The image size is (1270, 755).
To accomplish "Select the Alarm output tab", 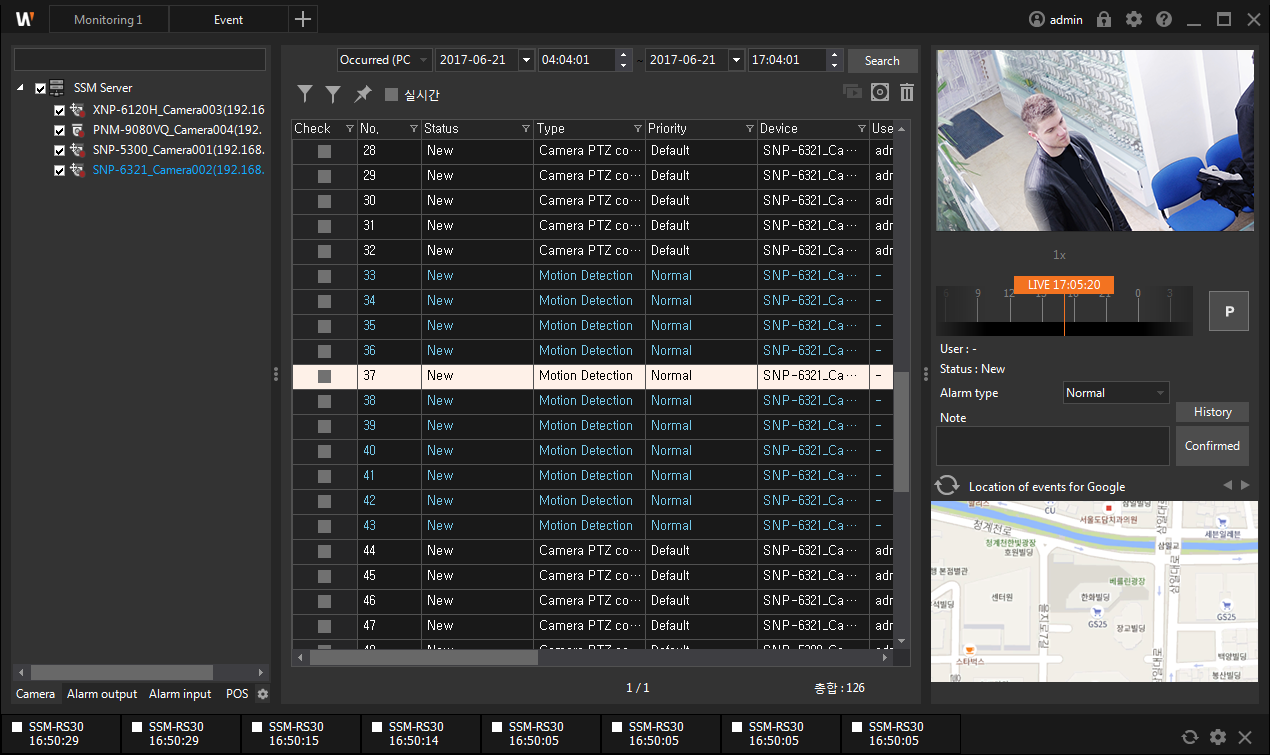I will pos(102,694).
